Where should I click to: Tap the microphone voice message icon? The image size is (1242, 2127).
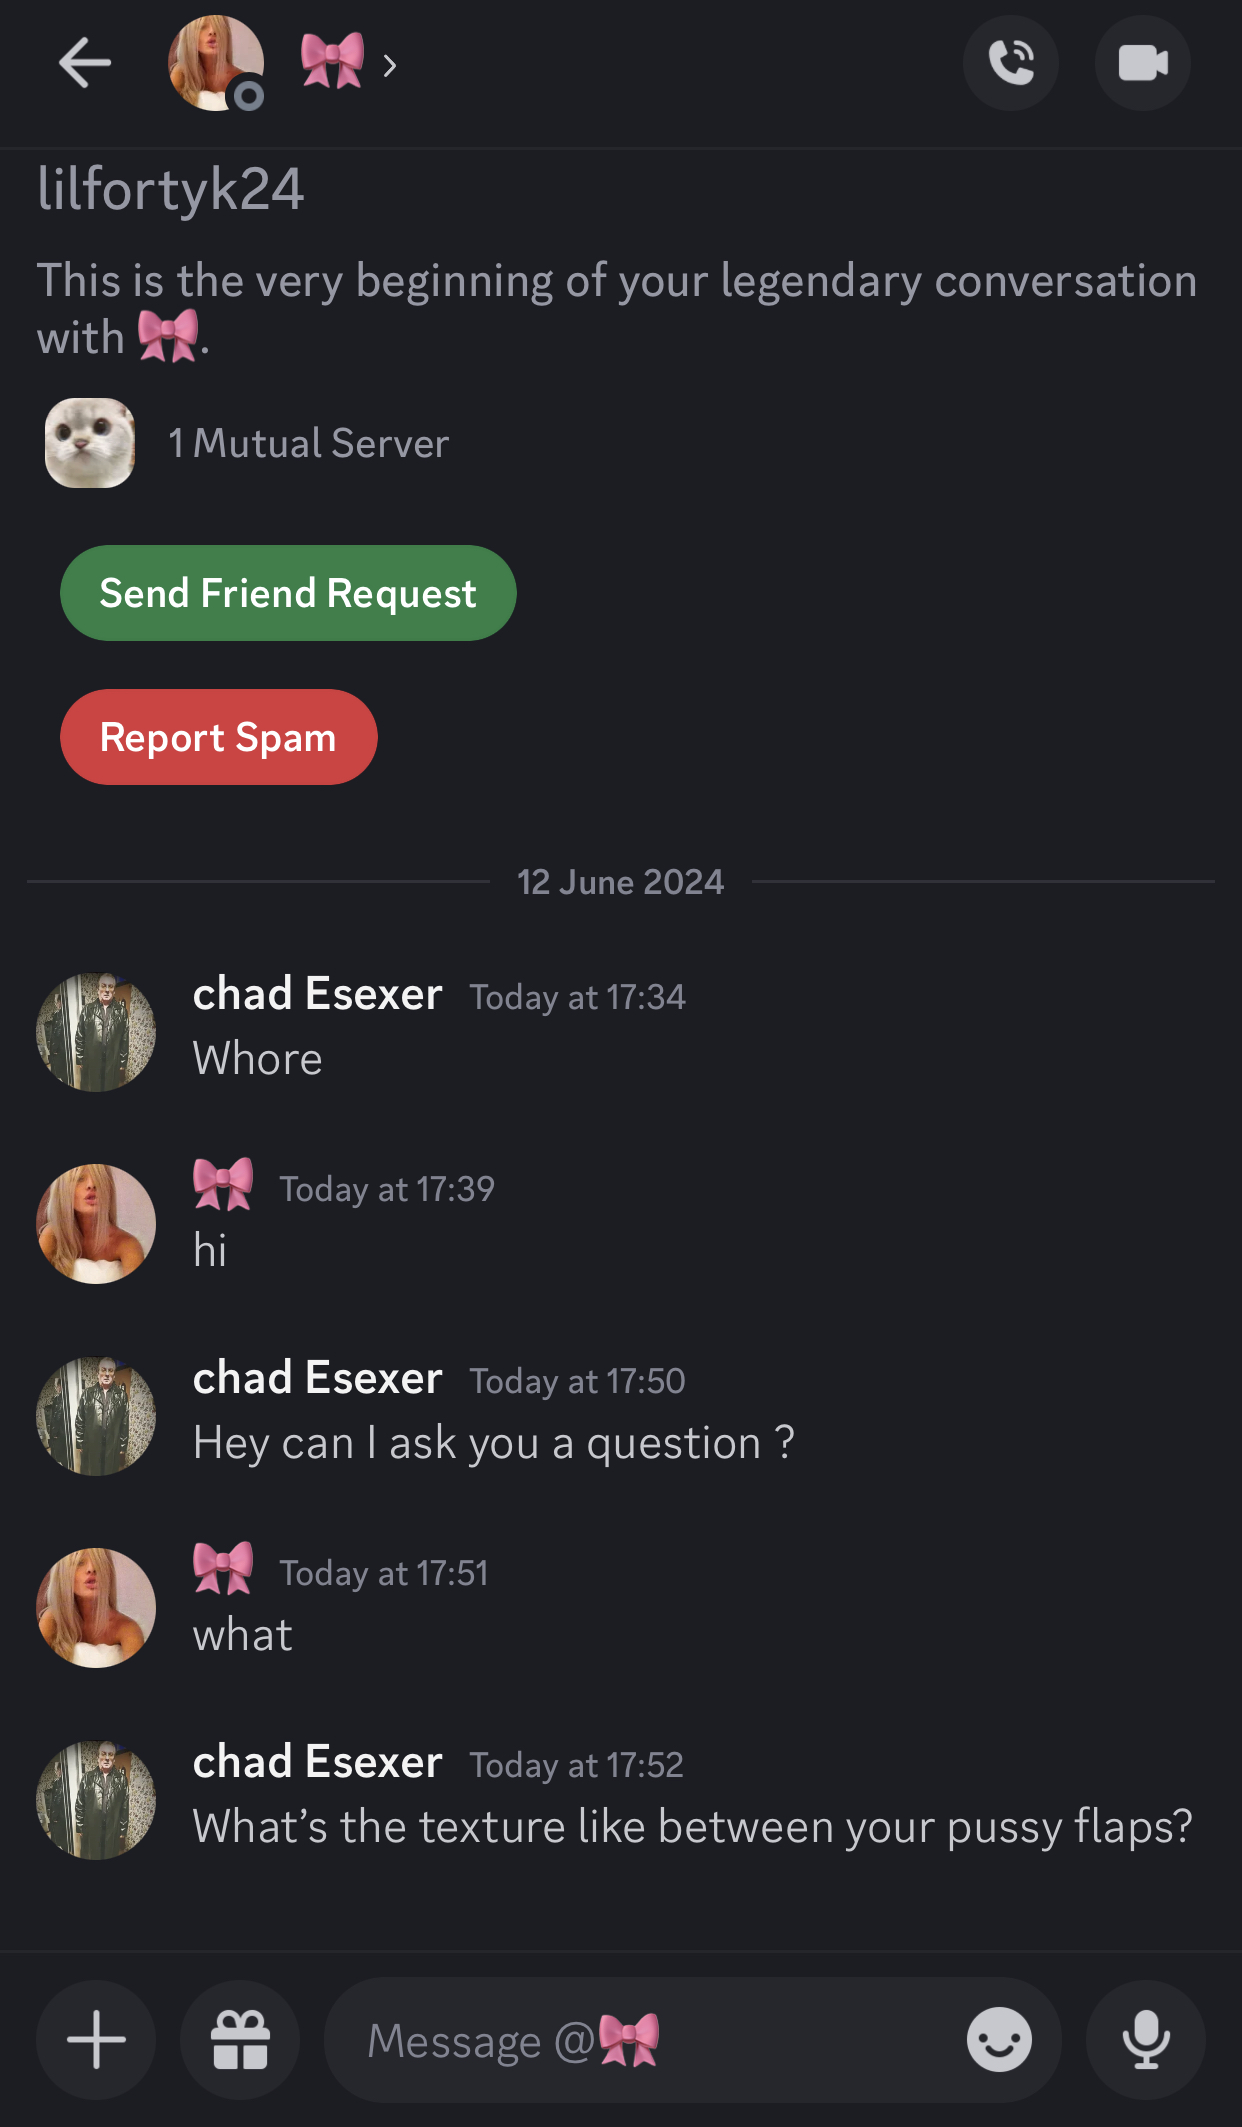coord(1146,2040)
